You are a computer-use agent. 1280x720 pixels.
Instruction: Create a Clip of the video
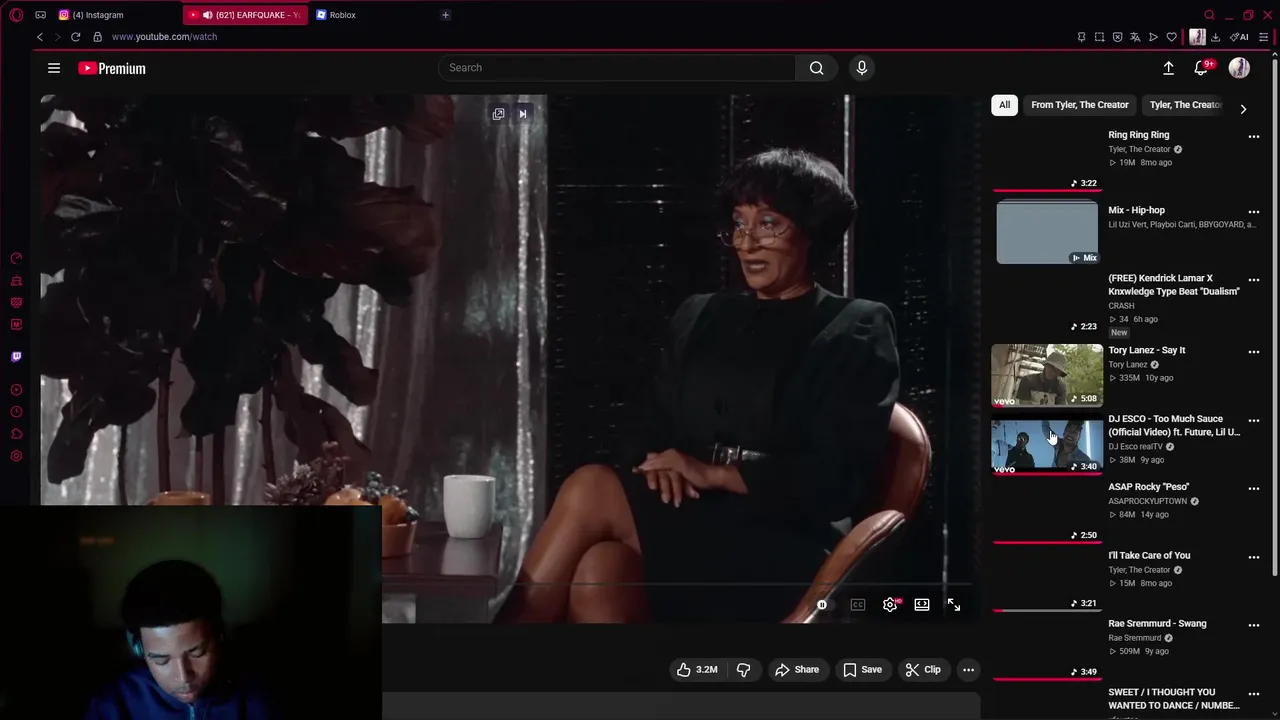click(x=922, y=670)
